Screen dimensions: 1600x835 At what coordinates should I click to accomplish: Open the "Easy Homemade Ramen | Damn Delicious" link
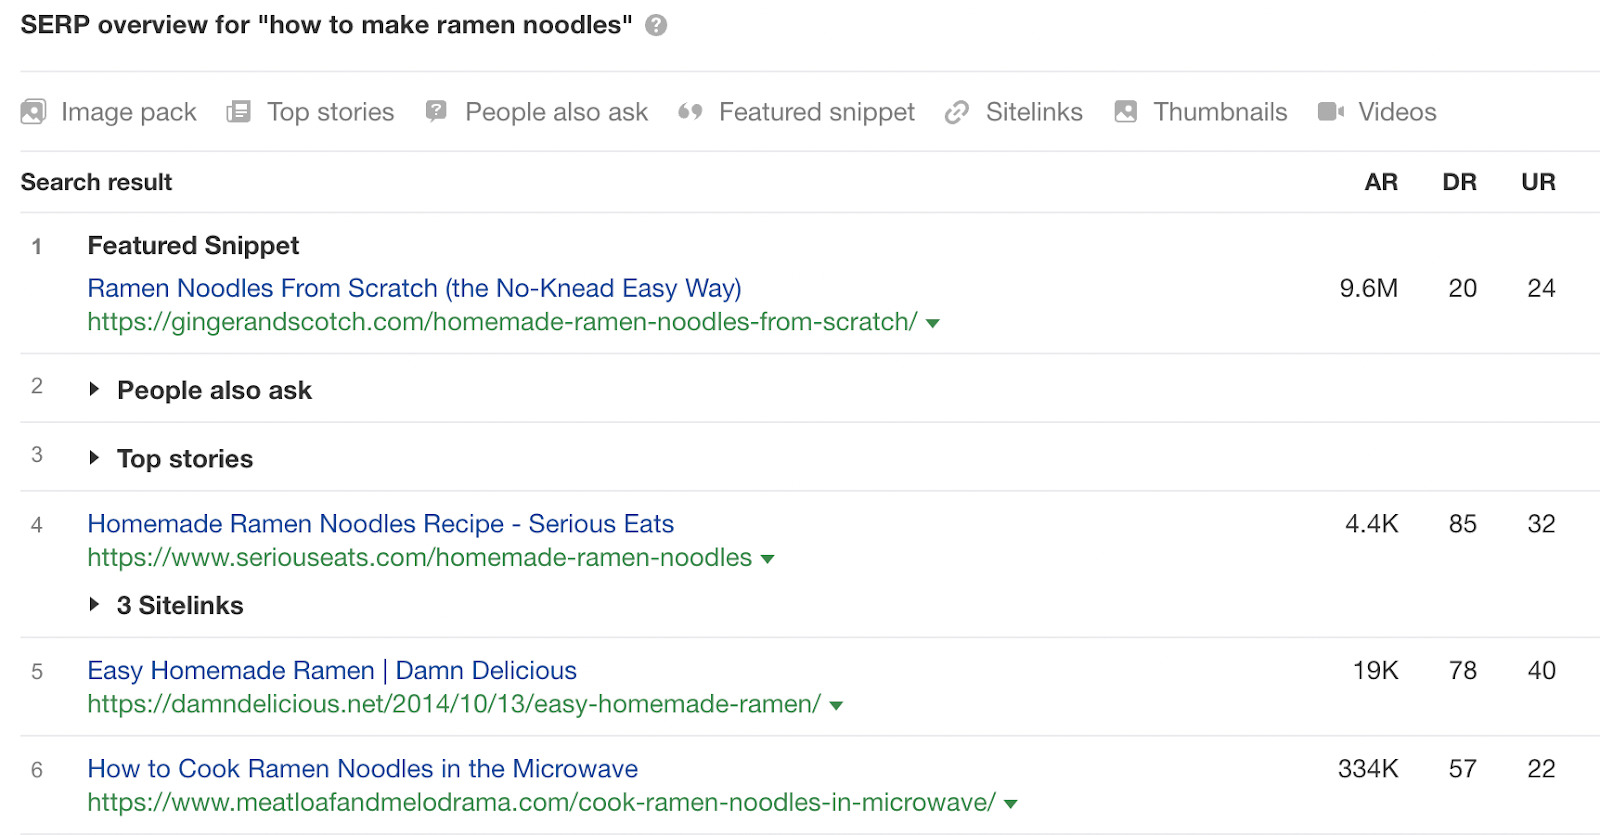(331, 671)
